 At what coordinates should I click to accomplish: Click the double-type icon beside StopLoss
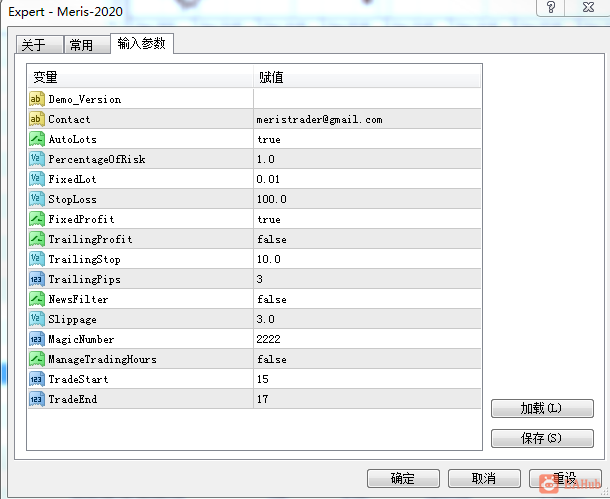click(37, 199)
